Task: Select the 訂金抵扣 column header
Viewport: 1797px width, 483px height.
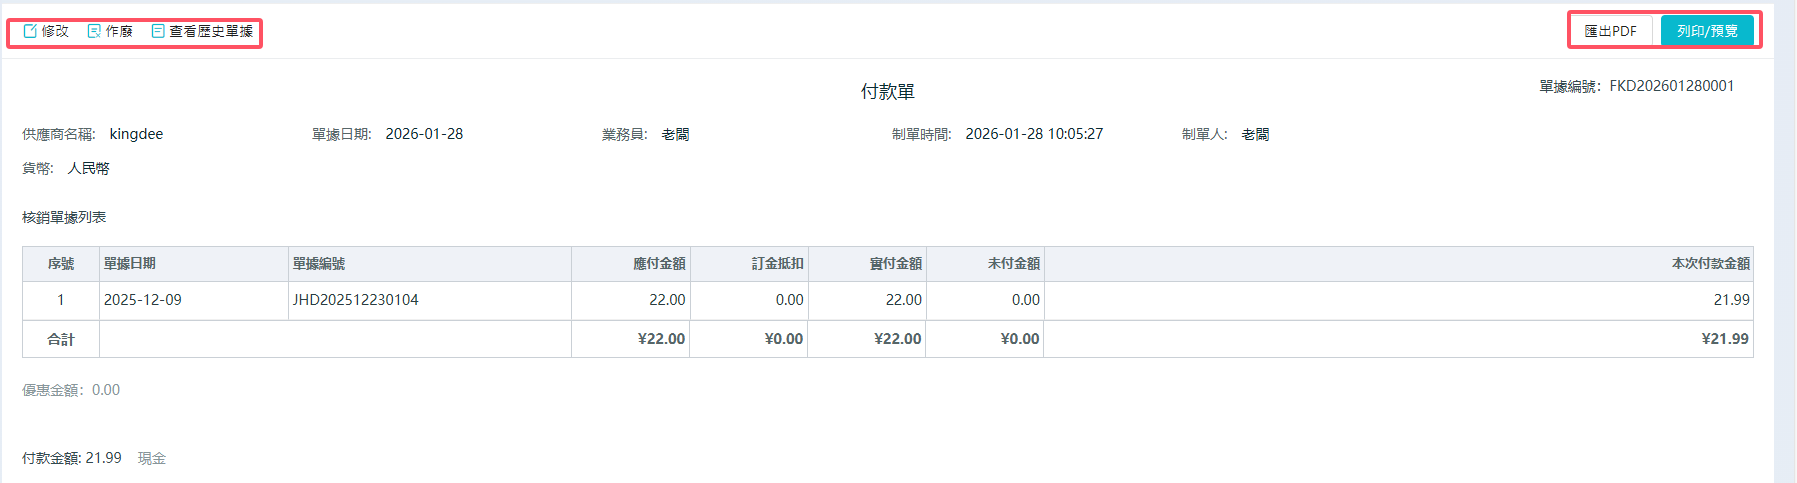Action: (x=777, y=264)
